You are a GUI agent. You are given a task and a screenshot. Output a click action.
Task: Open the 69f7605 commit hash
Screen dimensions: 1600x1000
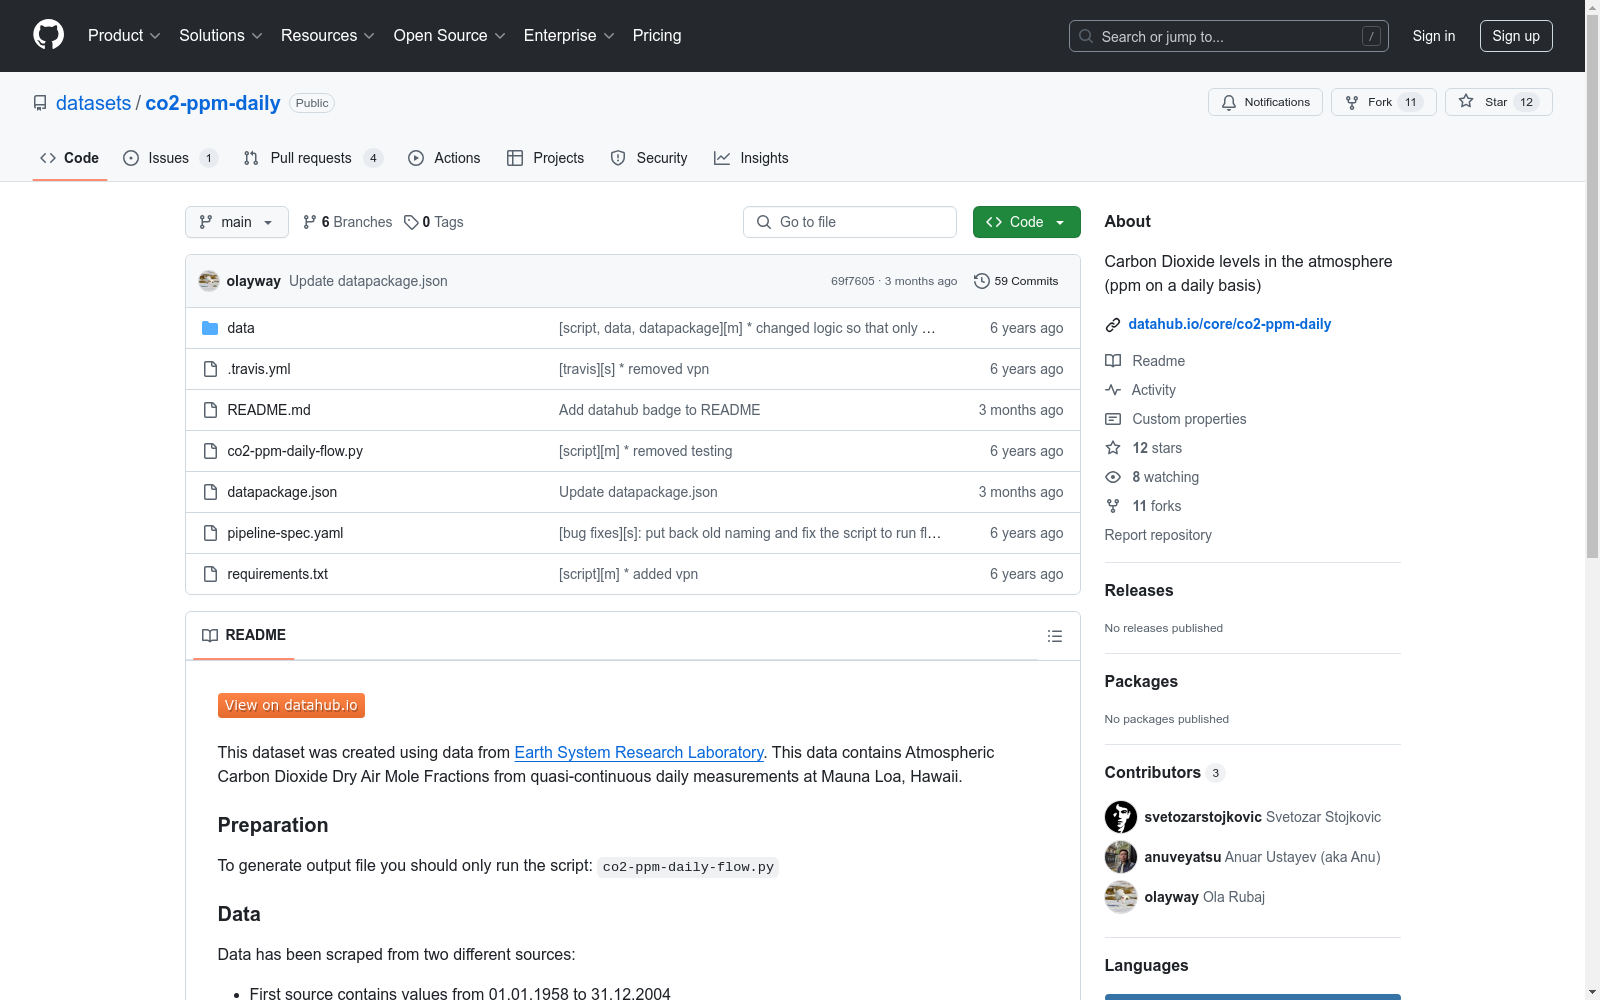[x=852, y=281]
